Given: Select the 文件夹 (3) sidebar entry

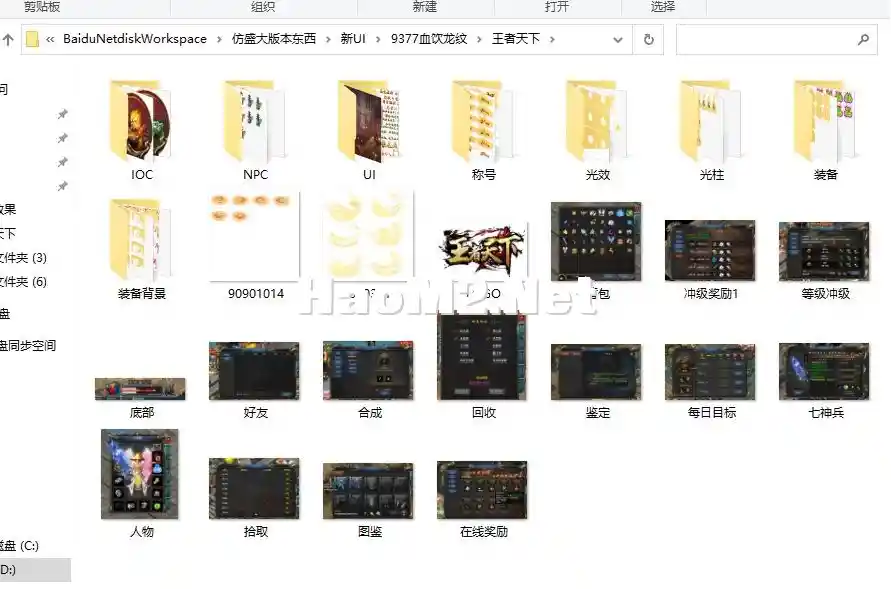Looking at the screenshot, I should (23, 258).
